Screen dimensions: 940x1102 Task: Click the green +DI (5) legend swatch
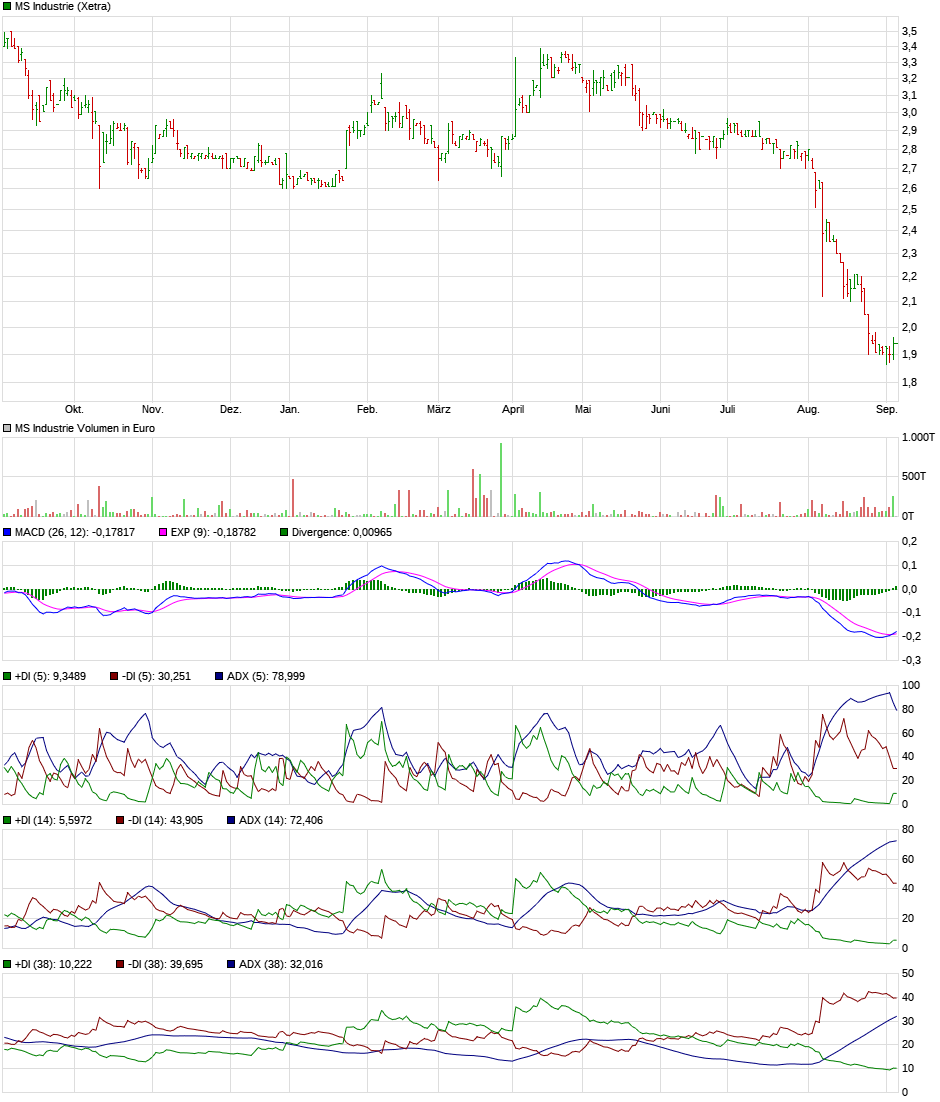point(8,676)
